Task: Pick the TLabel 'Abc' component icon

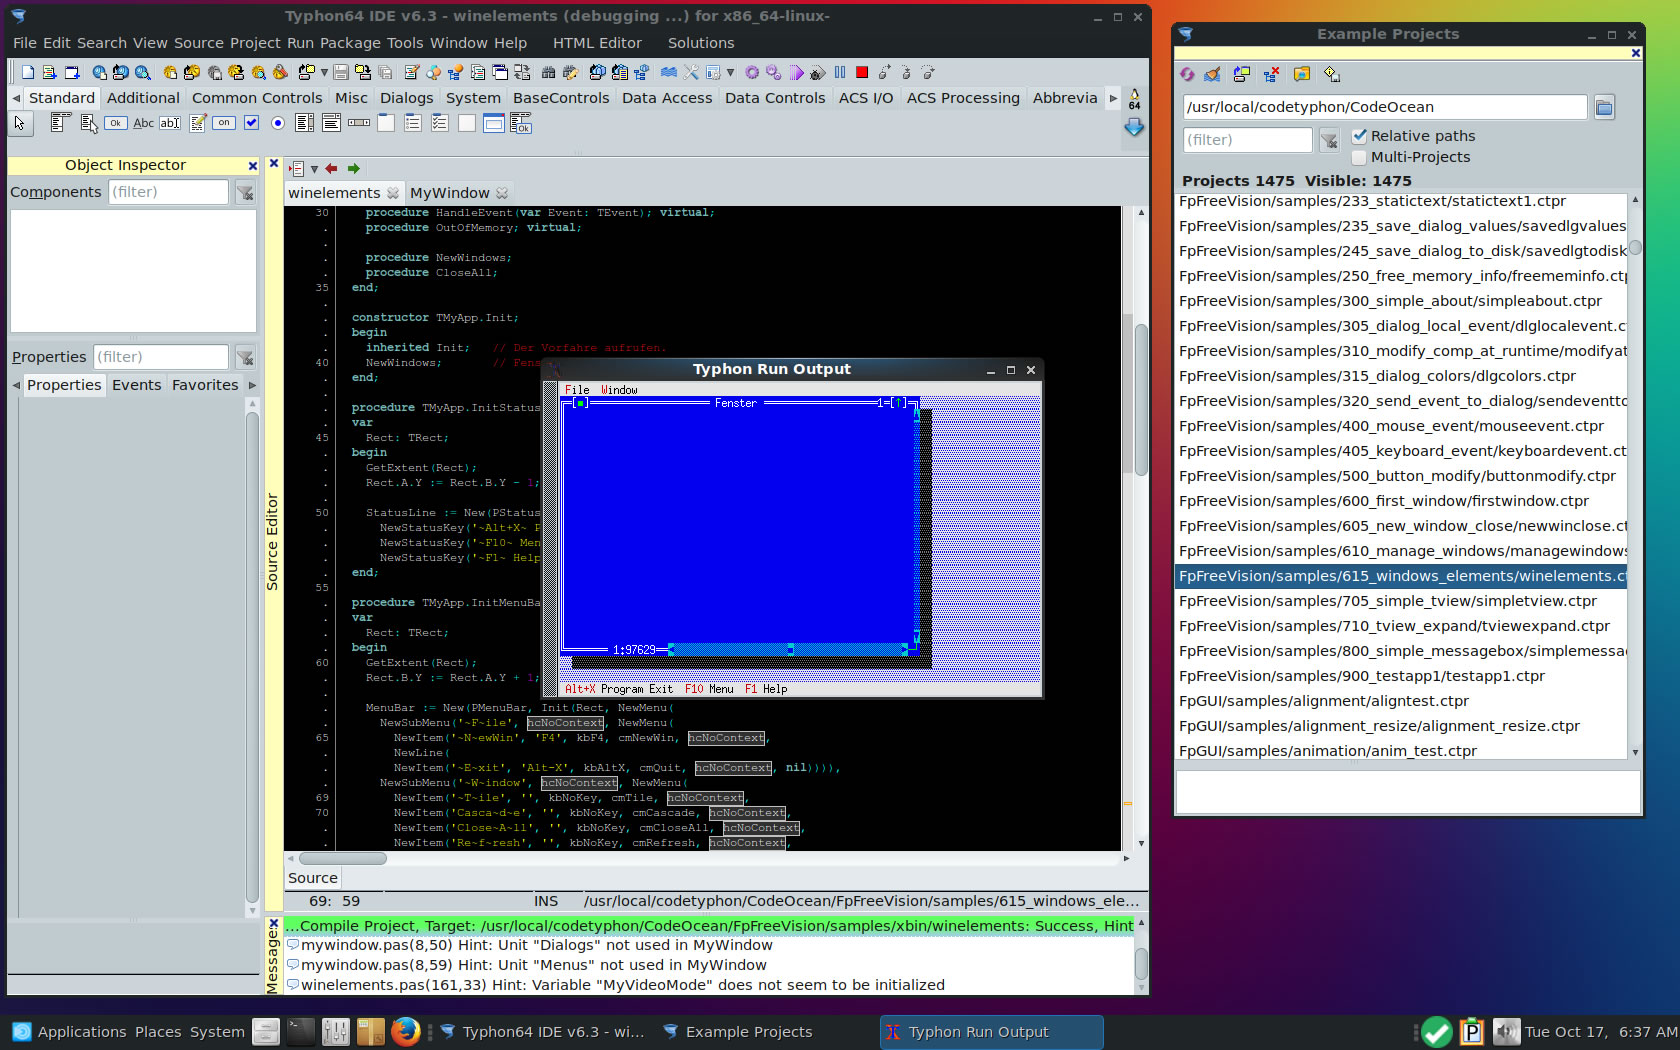Action: point(143,123)
